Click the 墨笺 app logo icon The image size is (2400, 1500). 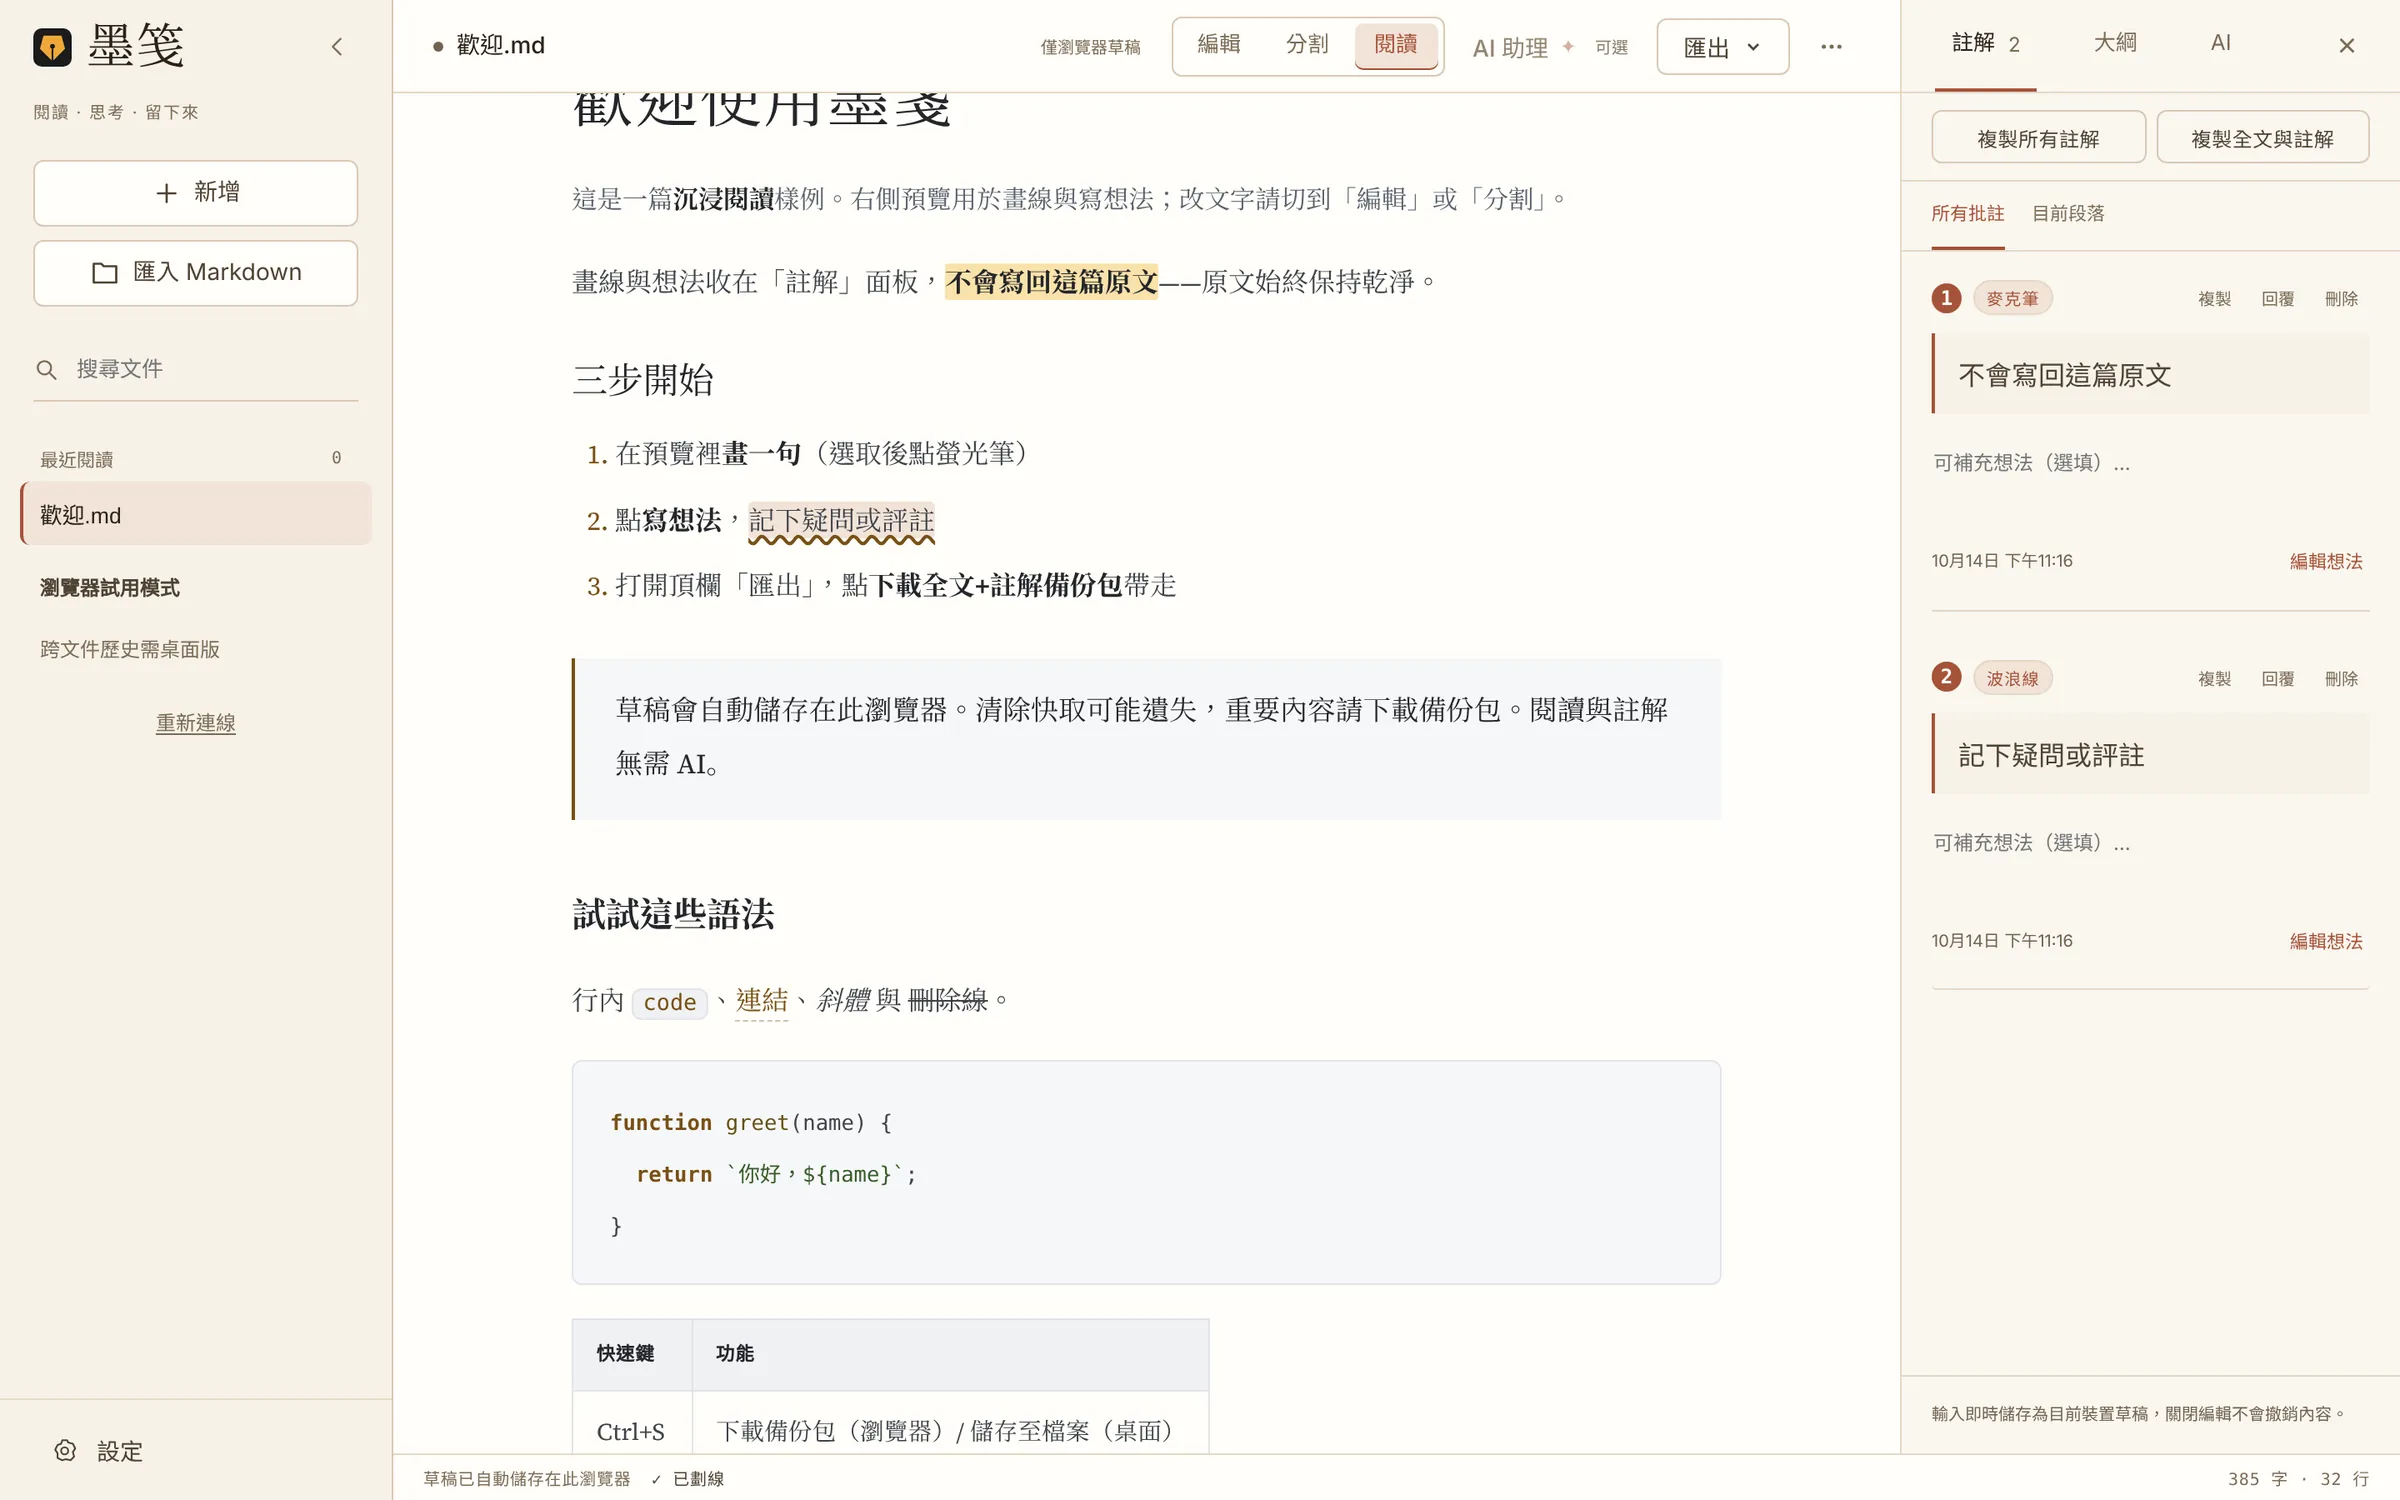click(x=52, y=47)
